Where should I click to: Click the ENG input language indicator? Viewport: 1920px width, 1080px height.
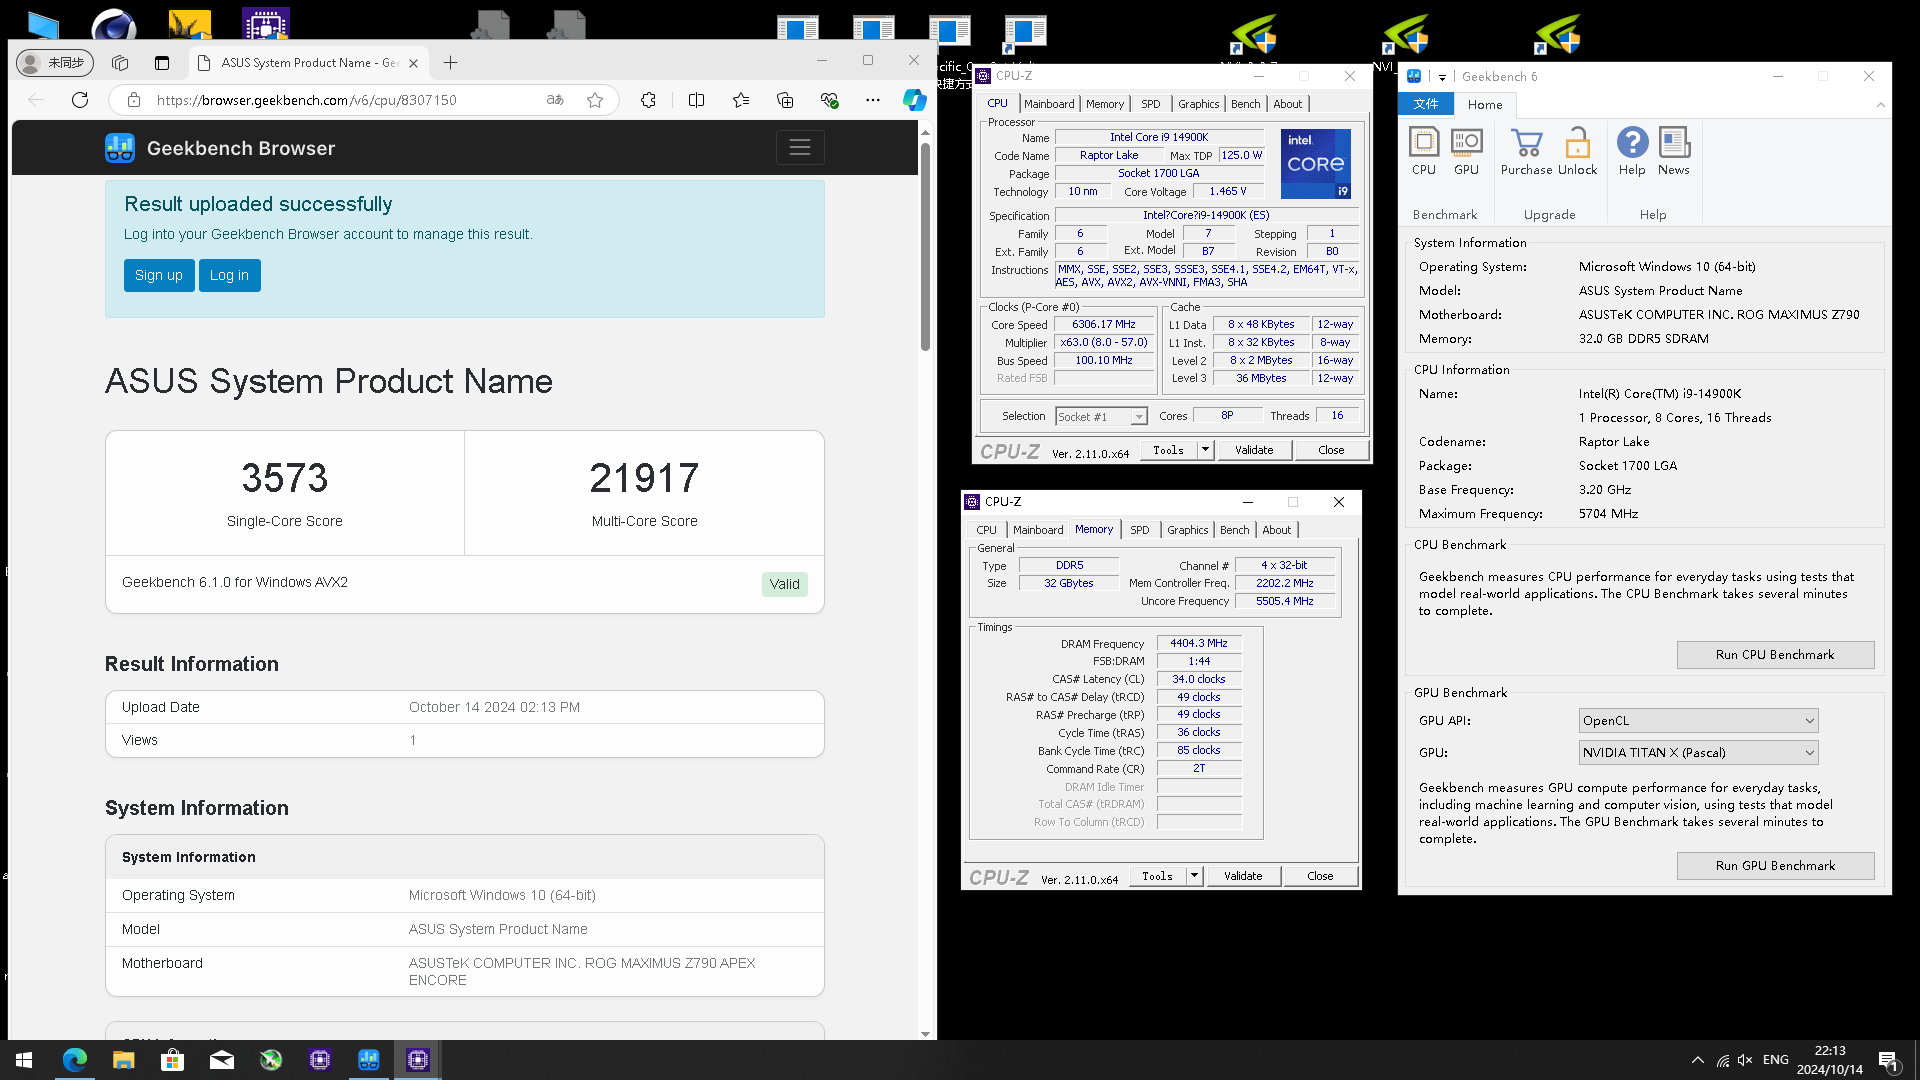coord(1776,1060)
